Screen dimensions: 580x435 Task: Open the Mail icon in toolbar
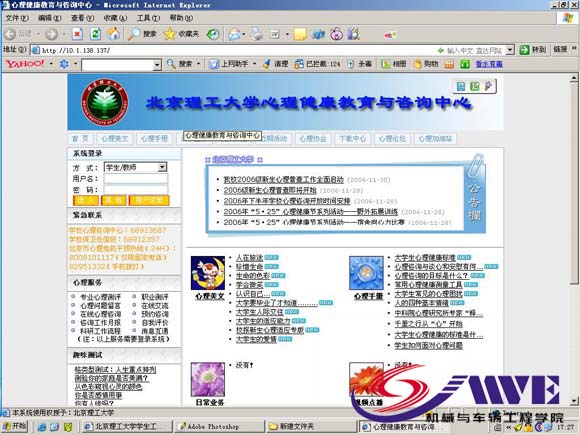[x=234, y=34]
